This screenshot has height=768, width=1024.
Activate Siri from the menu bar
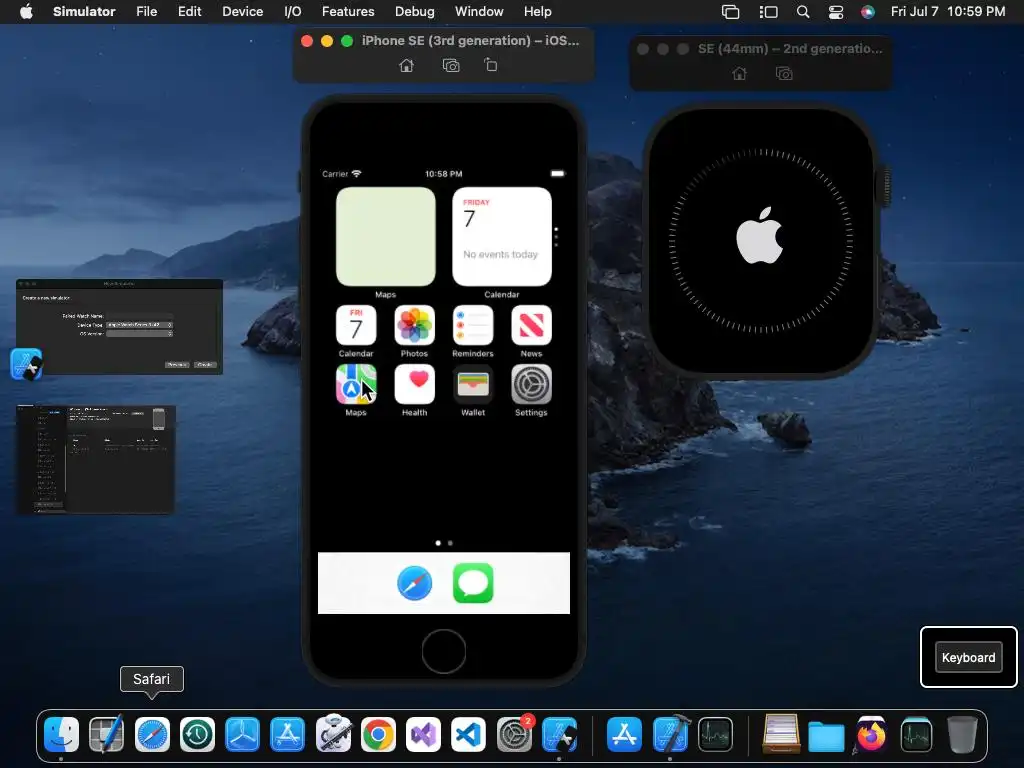pos(868,12)
